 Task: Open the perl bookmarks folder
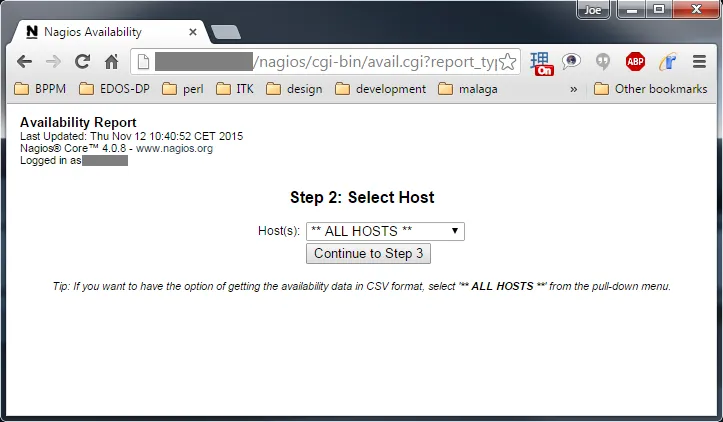pos(183,89)
